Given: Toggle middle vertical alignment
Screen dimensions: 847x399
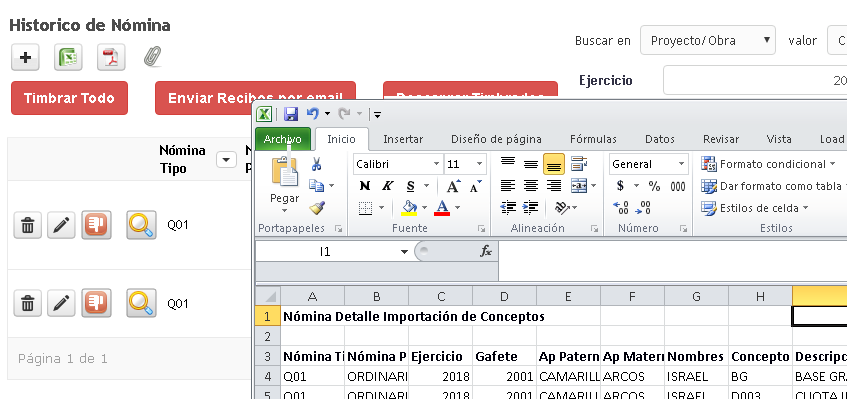Looking at the screenshot, I should 531,164.
